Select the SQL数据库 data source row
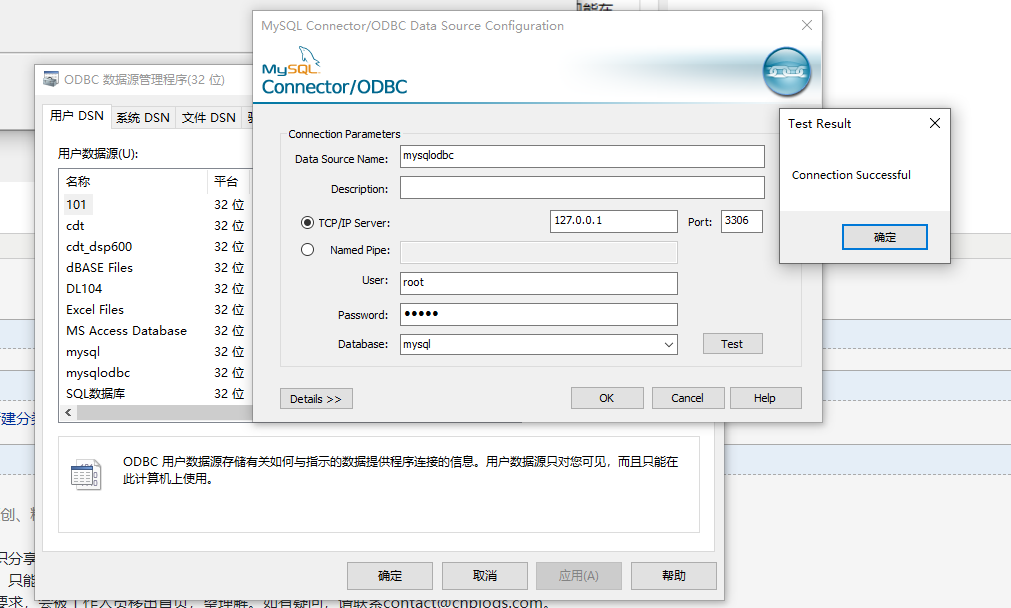 tap(155, 393)
